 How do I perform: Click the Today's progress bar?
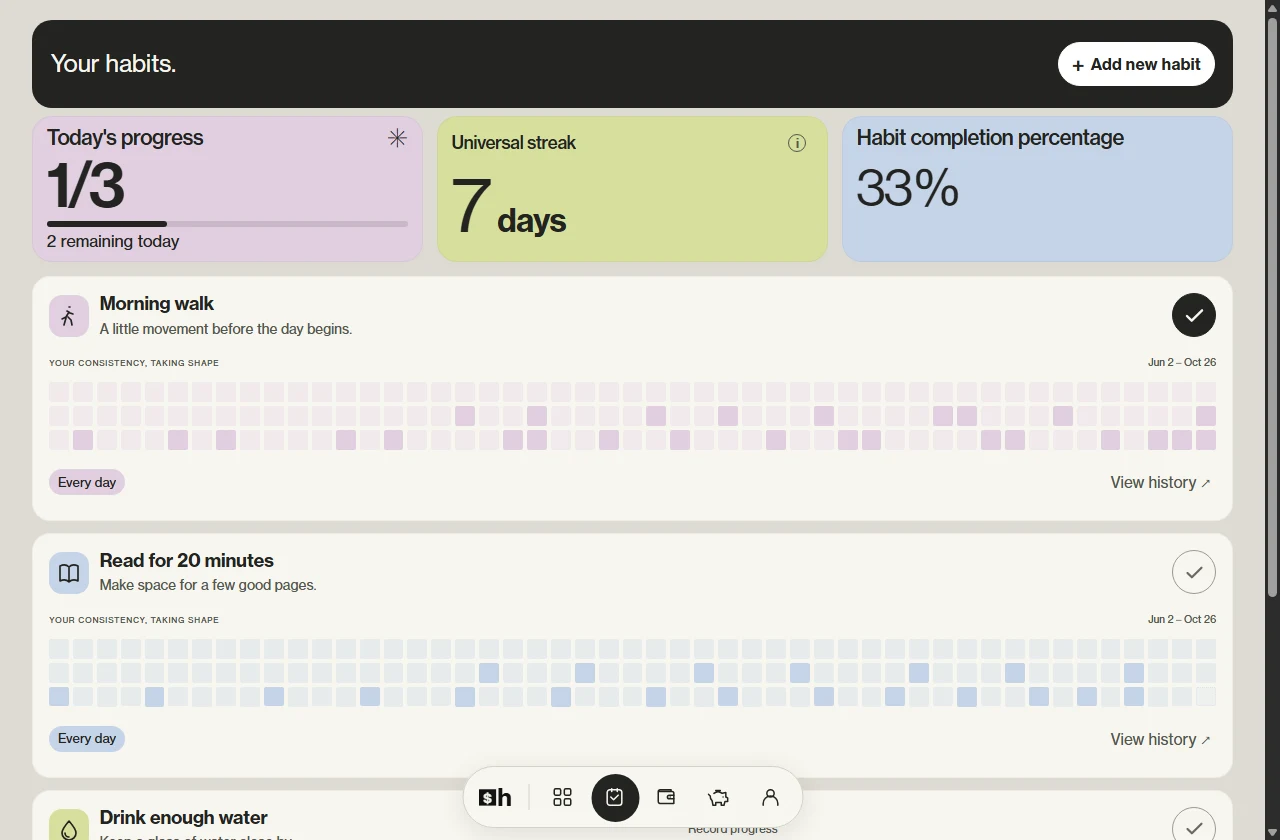227,224
